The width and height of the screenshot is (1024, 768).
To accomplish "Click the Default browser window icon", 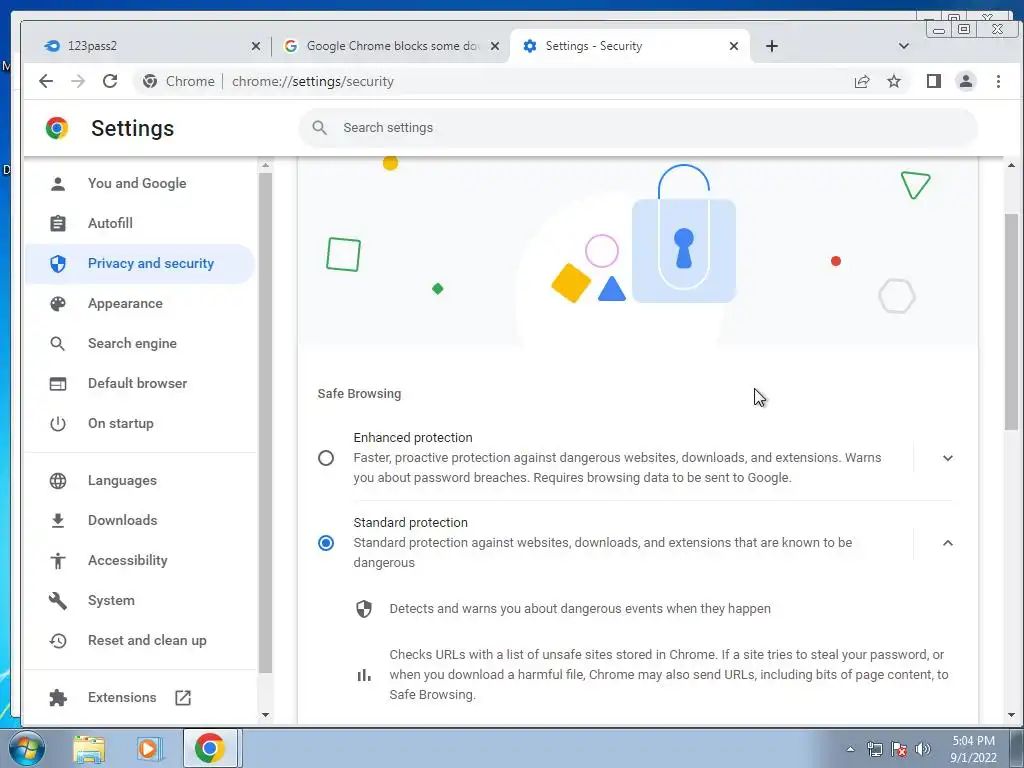I will (x=58, y=383).
